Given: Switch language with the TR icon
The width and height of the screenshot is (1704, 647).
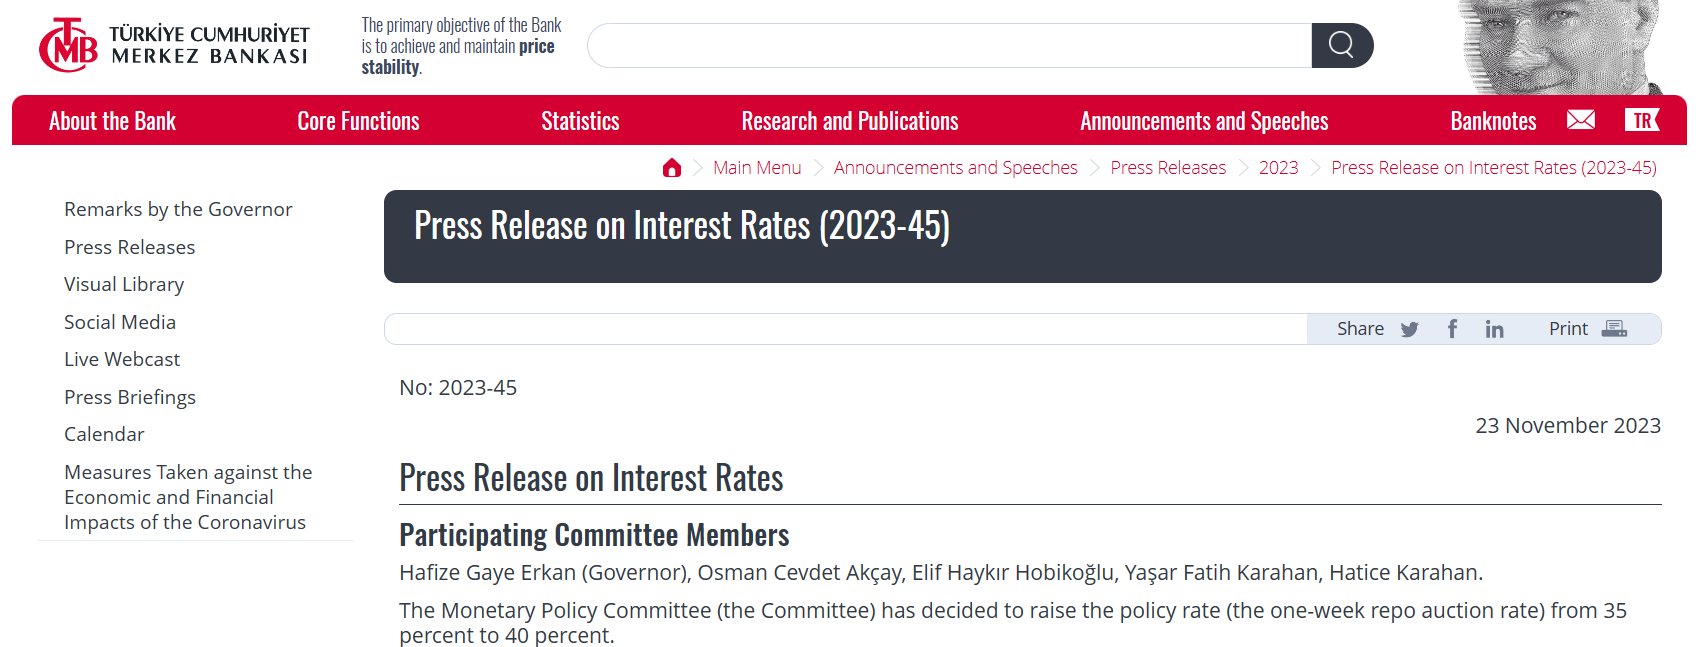Looking at the screenshot, I should [1641, 120].
